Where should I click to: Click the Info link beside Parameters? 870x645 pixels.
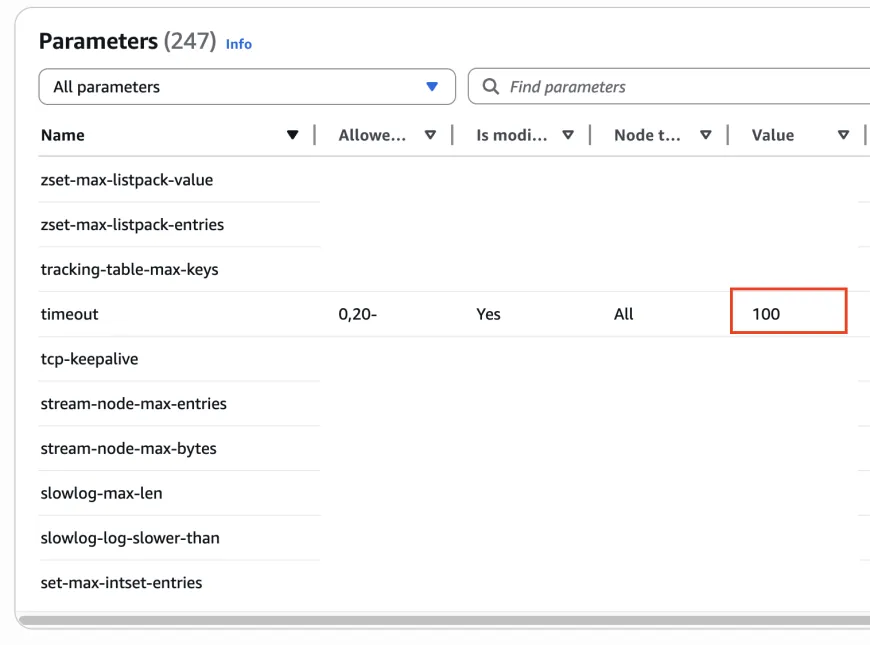239,44
